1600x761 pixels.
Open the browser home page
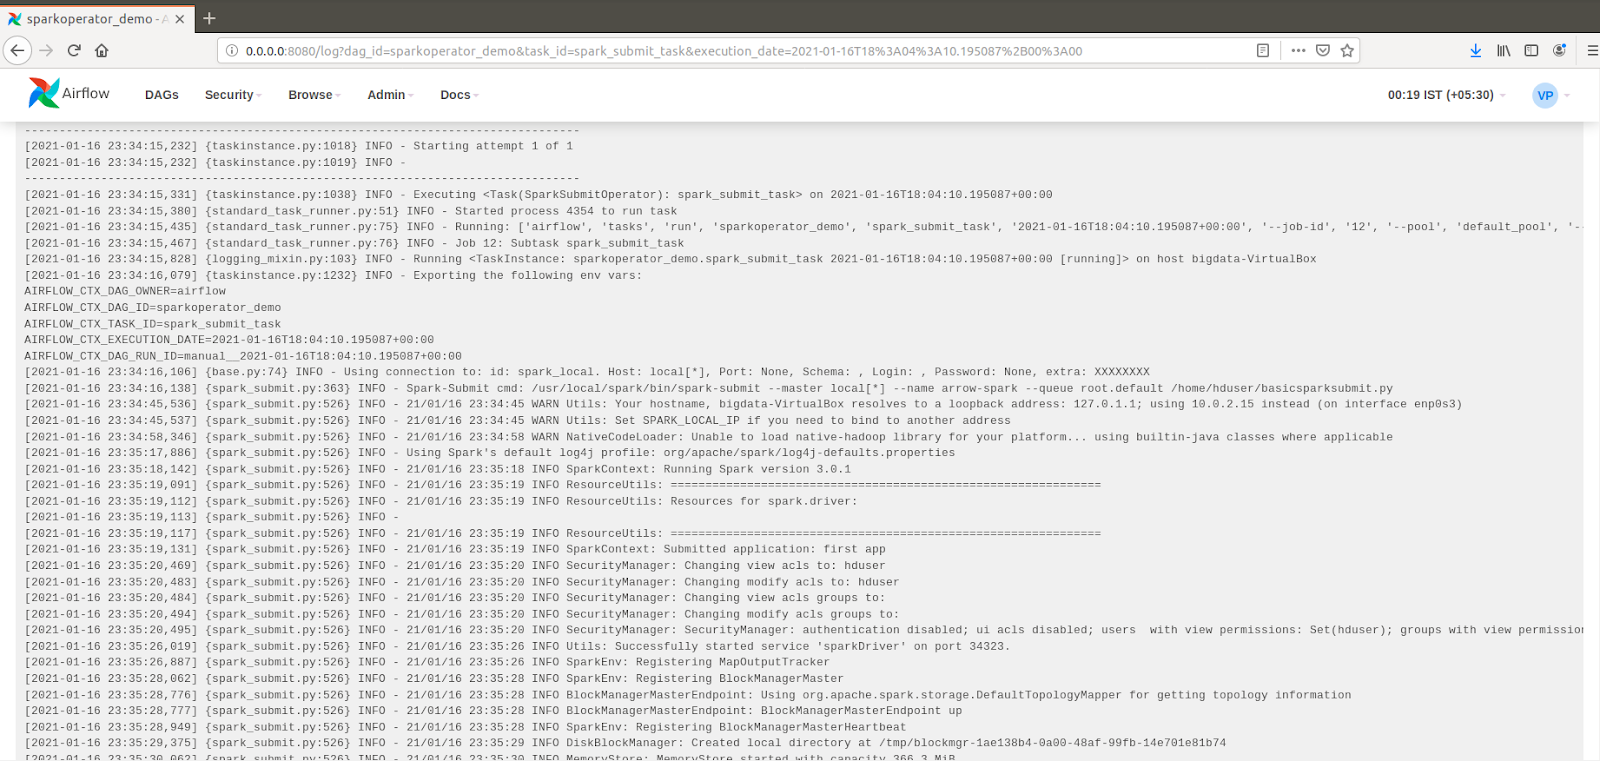[102, 50]
